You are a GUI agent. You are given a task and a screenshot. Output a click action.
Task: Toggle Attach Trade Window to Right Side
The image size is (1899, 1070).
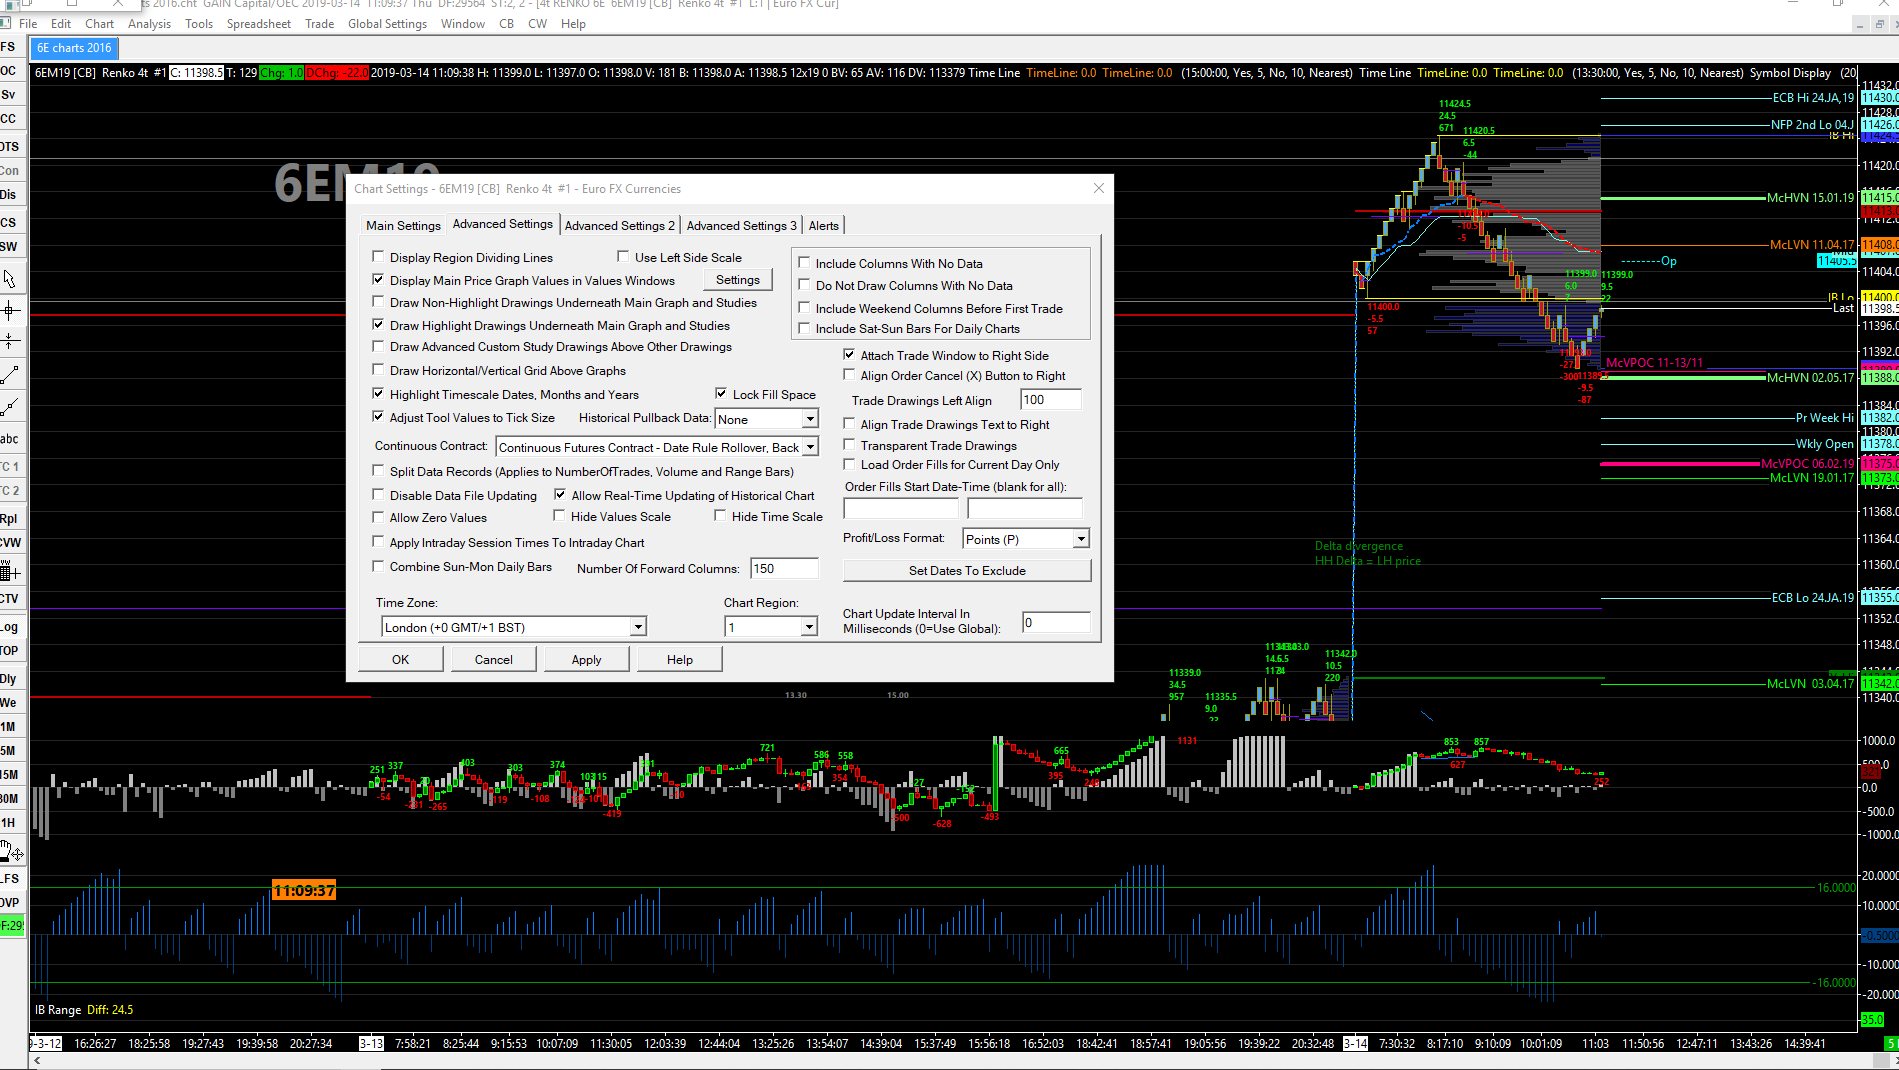tap(849, 355)
